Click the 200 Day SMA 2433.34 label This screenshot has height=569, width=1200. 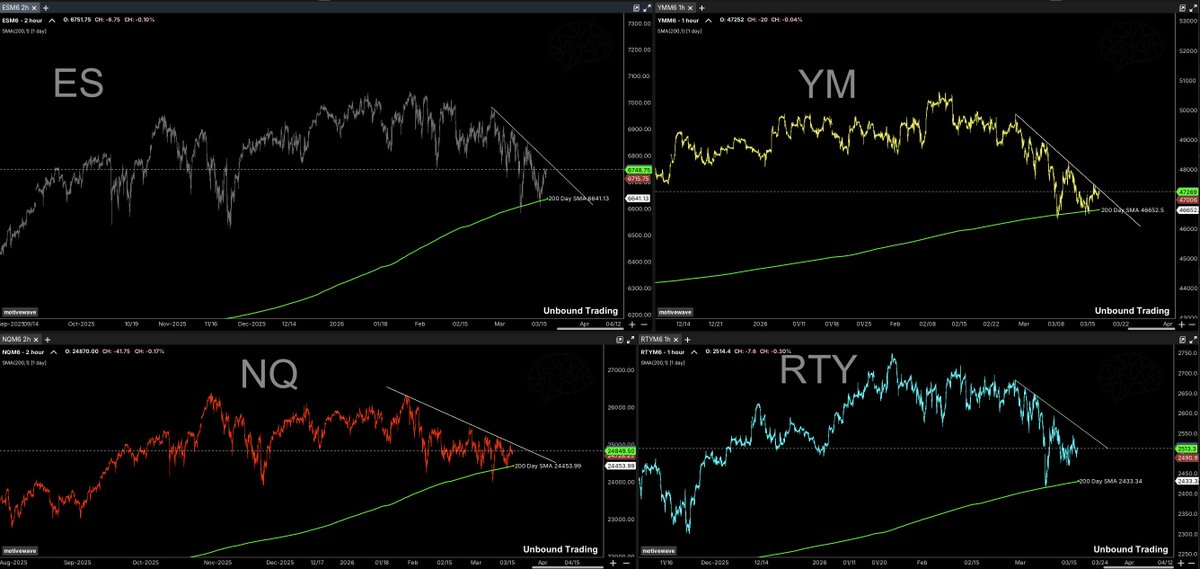1110,481
